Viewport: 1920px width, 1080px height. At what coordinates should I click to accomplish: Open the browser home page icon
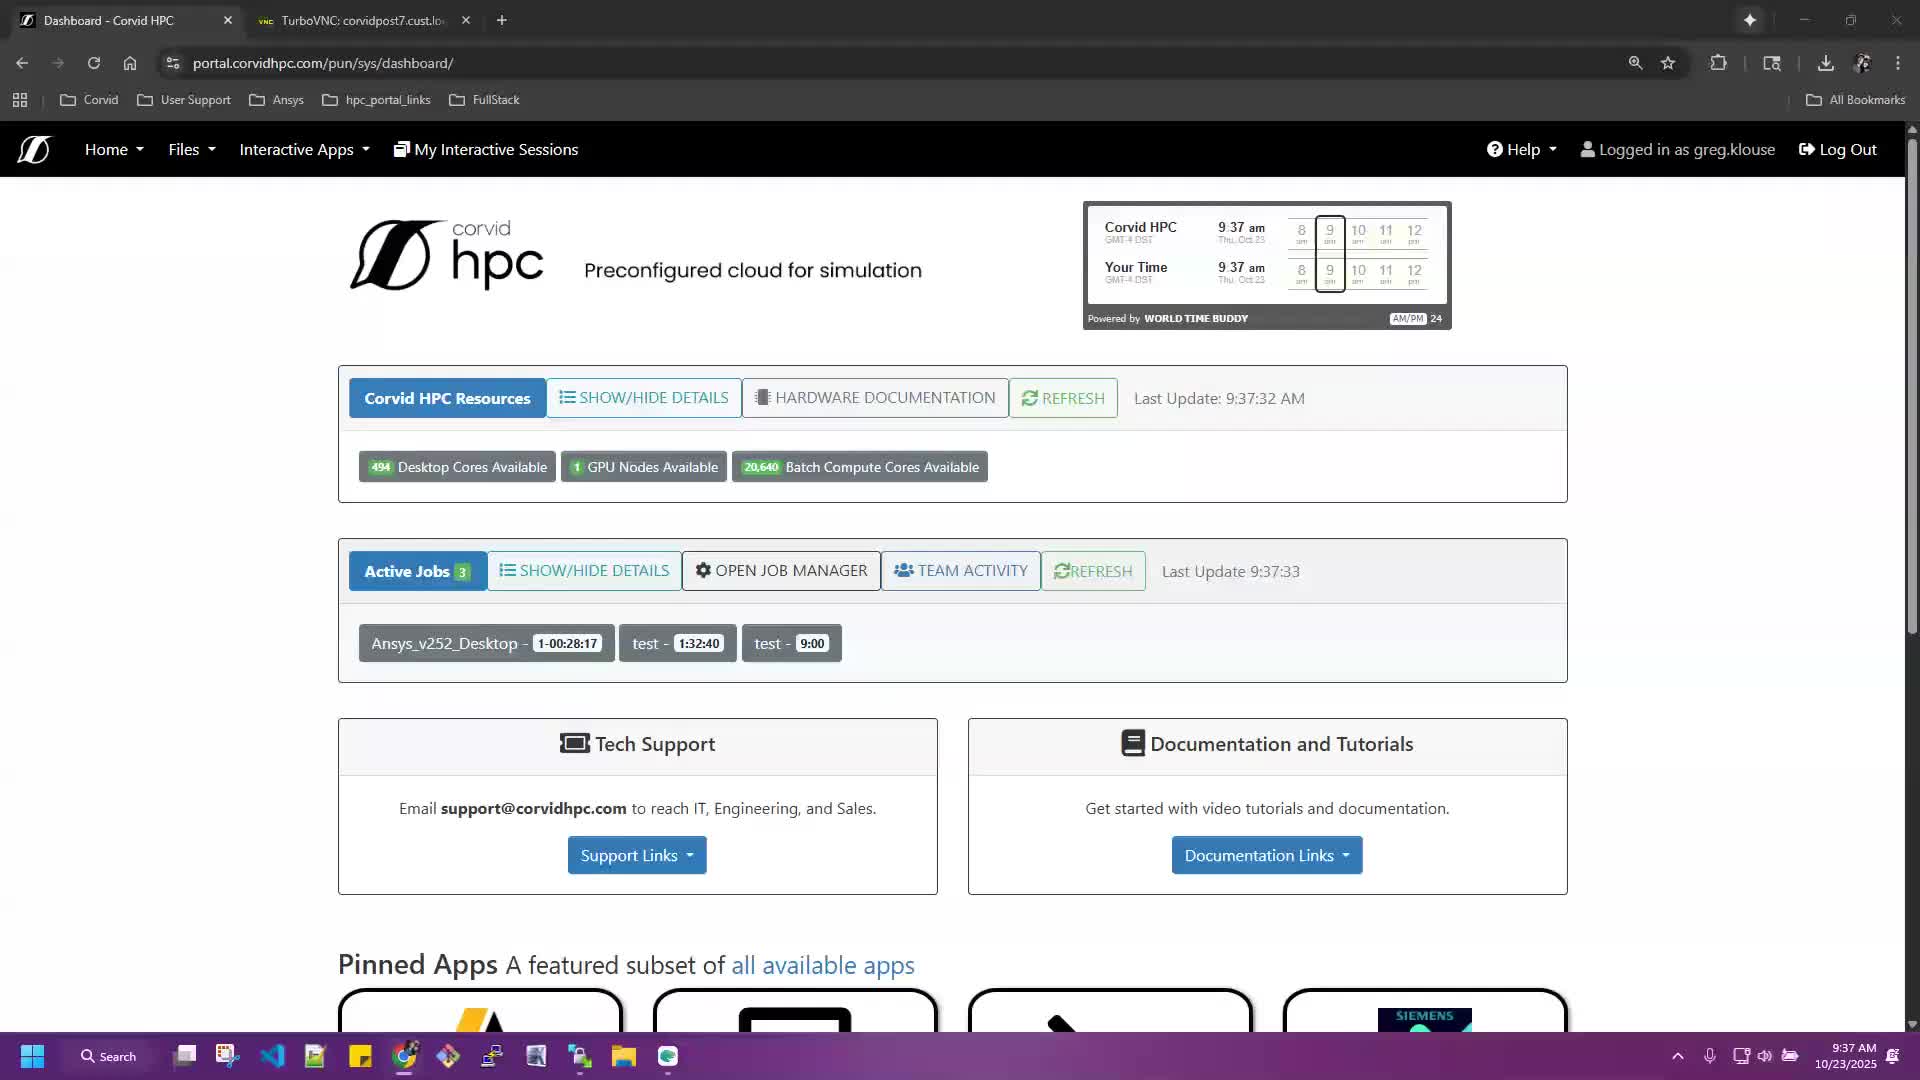coord(130,63)
